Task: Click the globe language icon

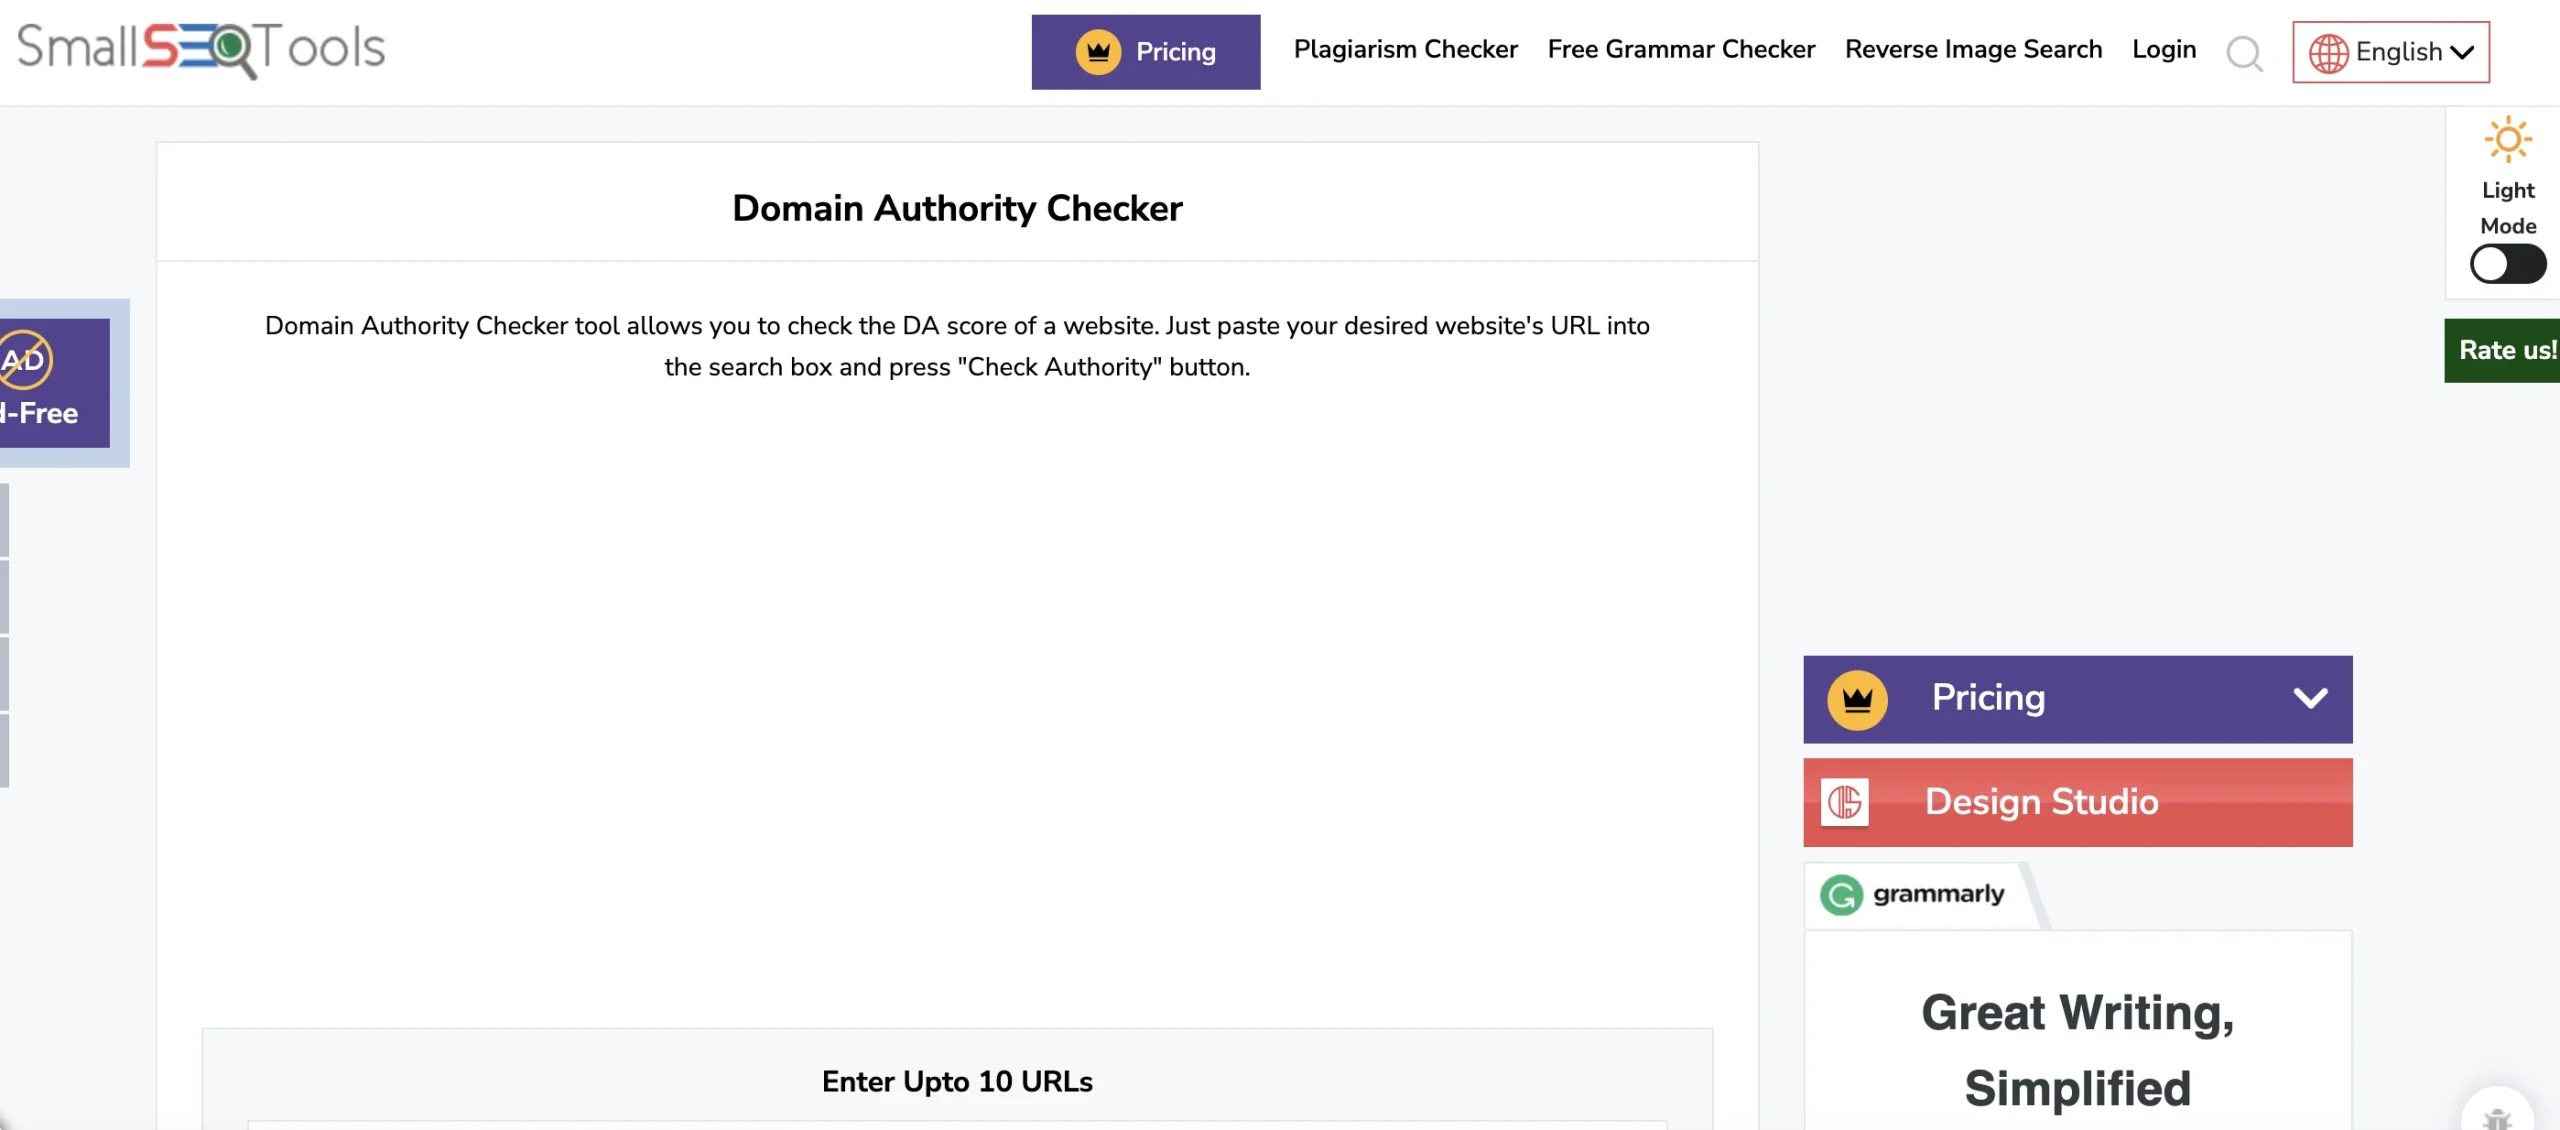Action: (x=2327, y=51)
